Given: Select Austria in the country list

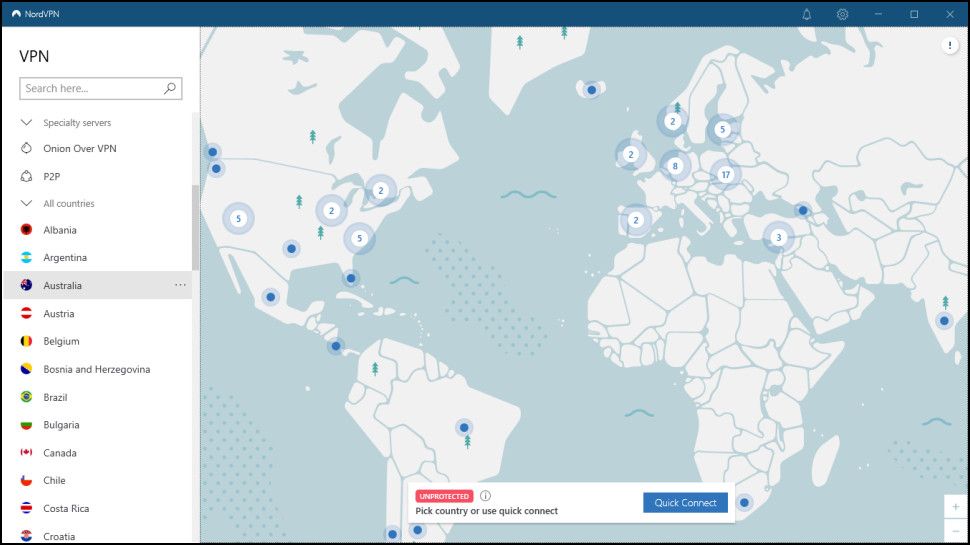Looking at the screenshot, I should 97,313.
